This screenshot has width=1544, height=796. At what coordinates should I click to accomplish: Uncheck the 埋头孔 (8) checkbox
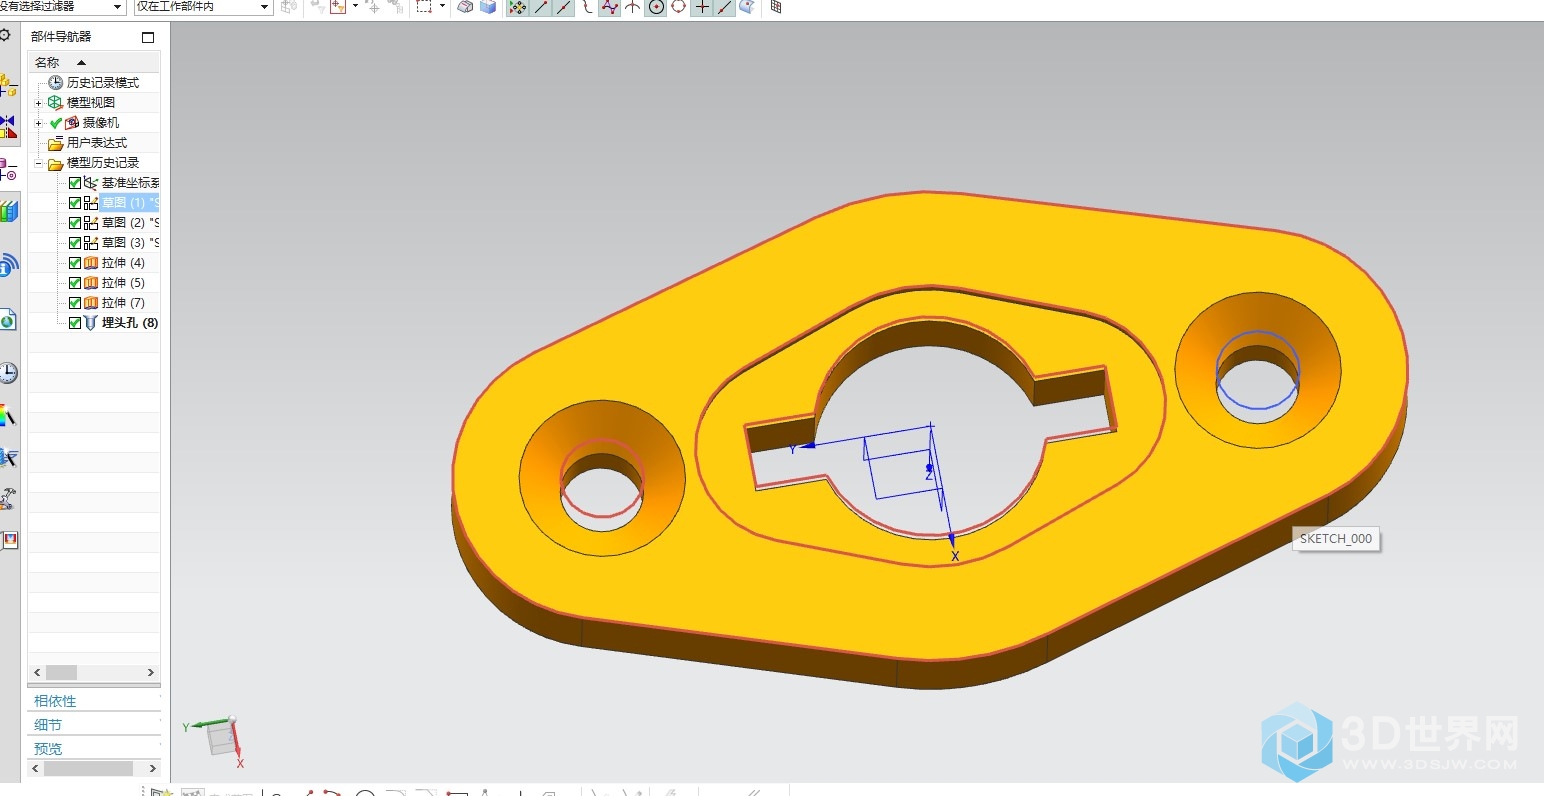click(x=75, y=323)
